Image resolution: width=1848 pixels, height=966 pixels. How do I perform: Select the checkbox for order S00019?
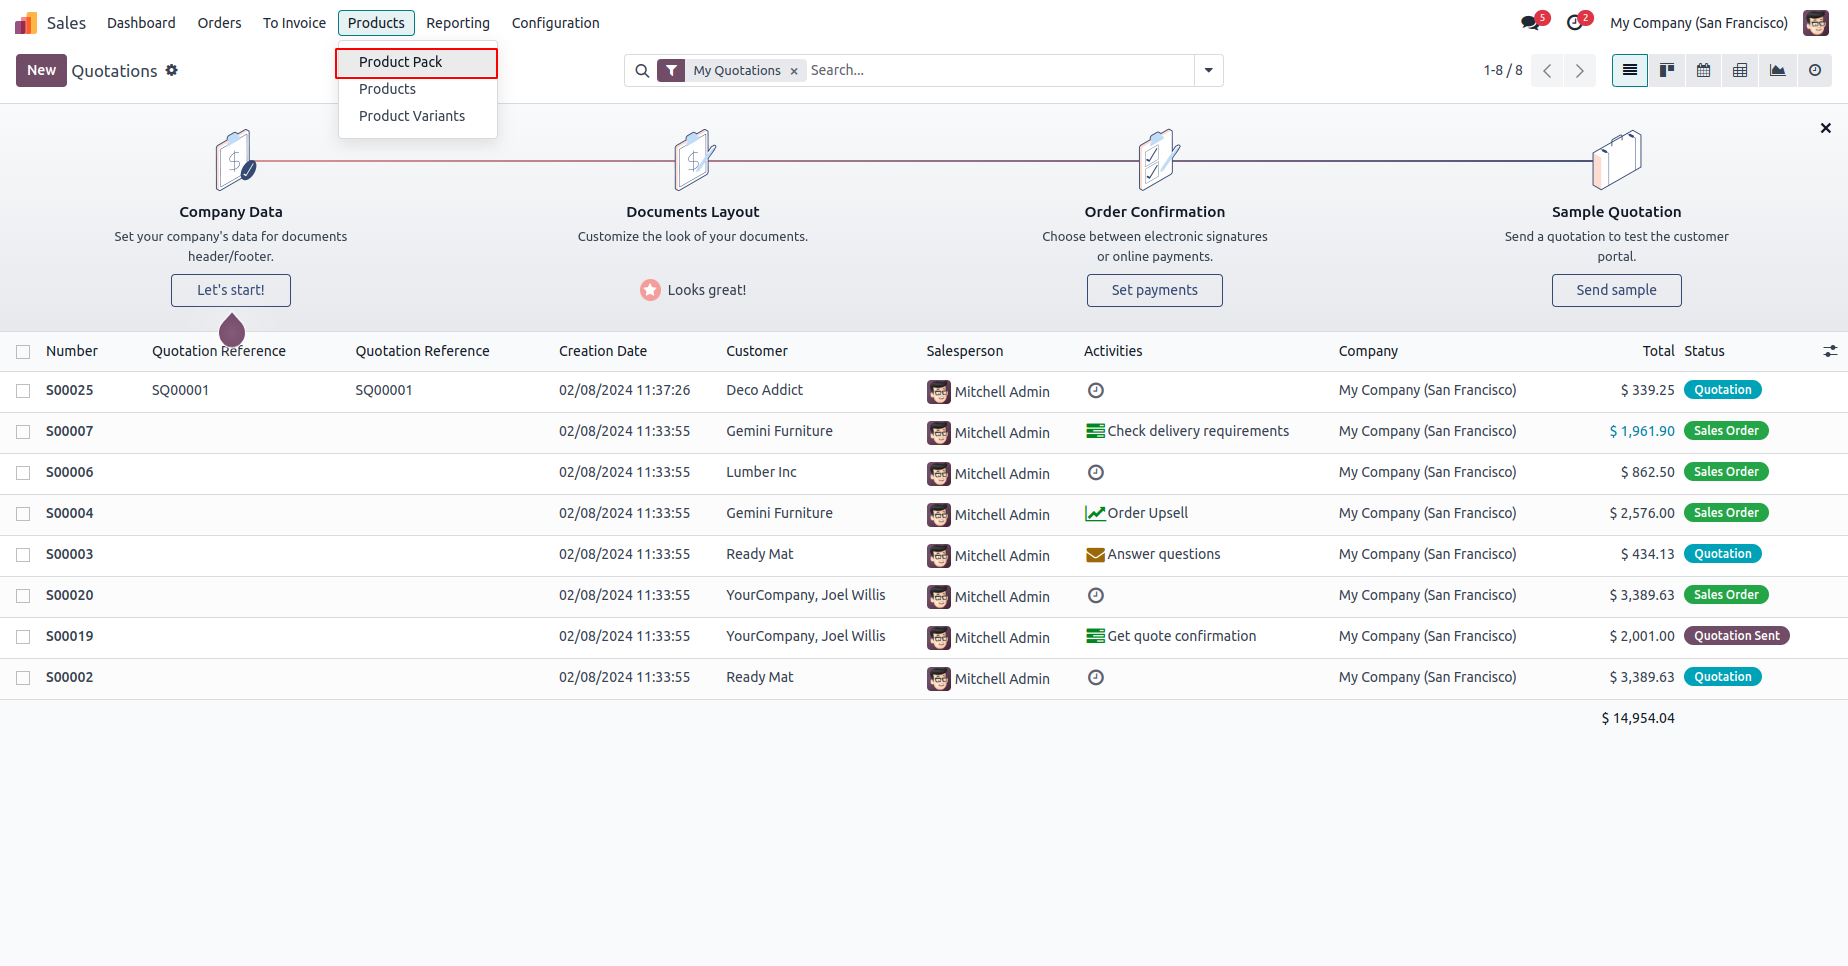[23, 637]
